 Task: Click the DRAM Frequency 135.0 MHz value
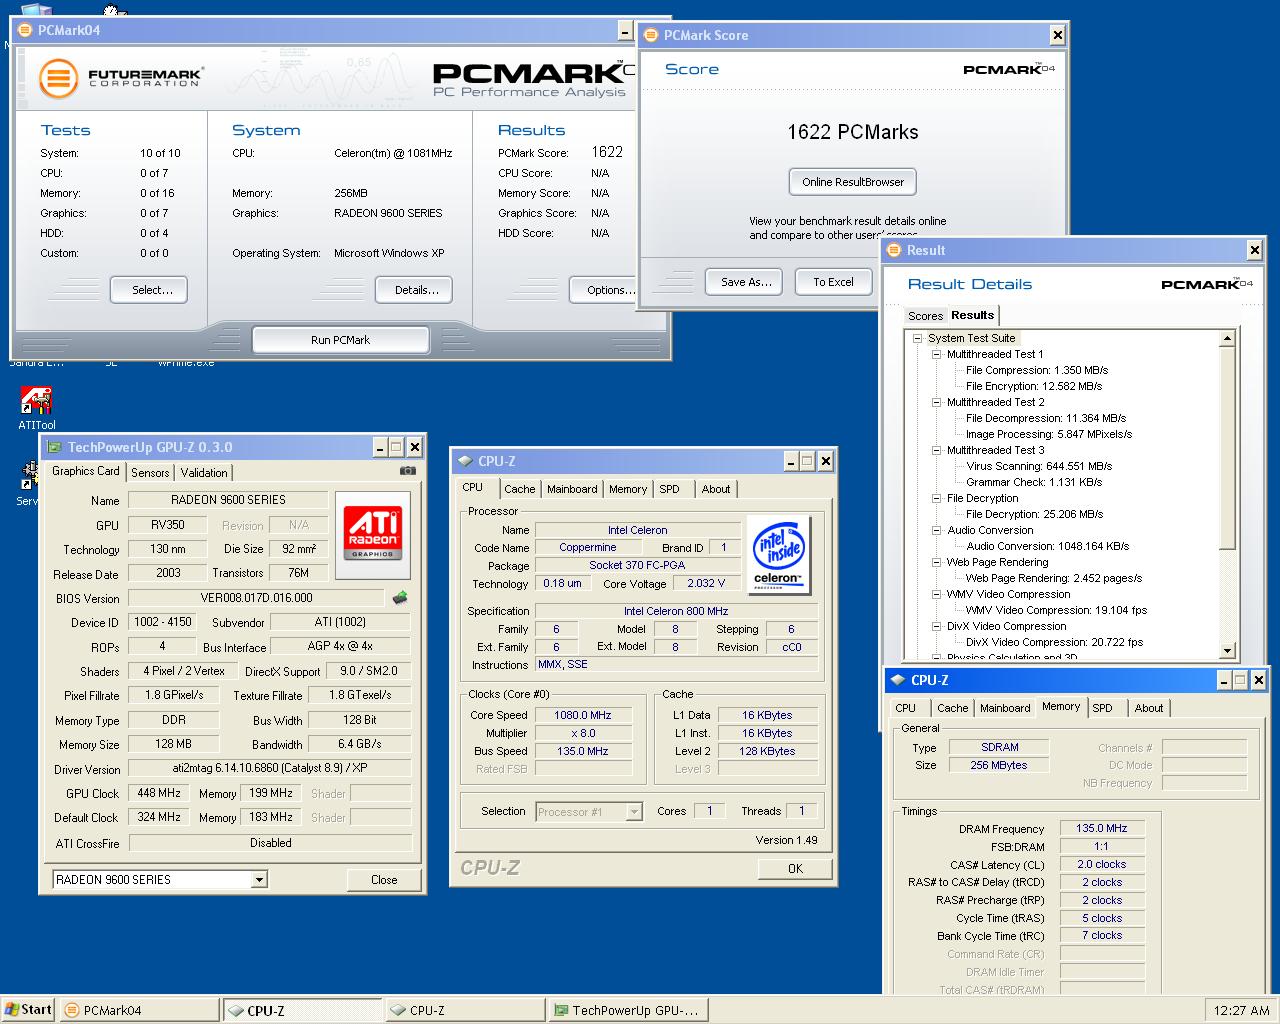[x=1102, y=829]
